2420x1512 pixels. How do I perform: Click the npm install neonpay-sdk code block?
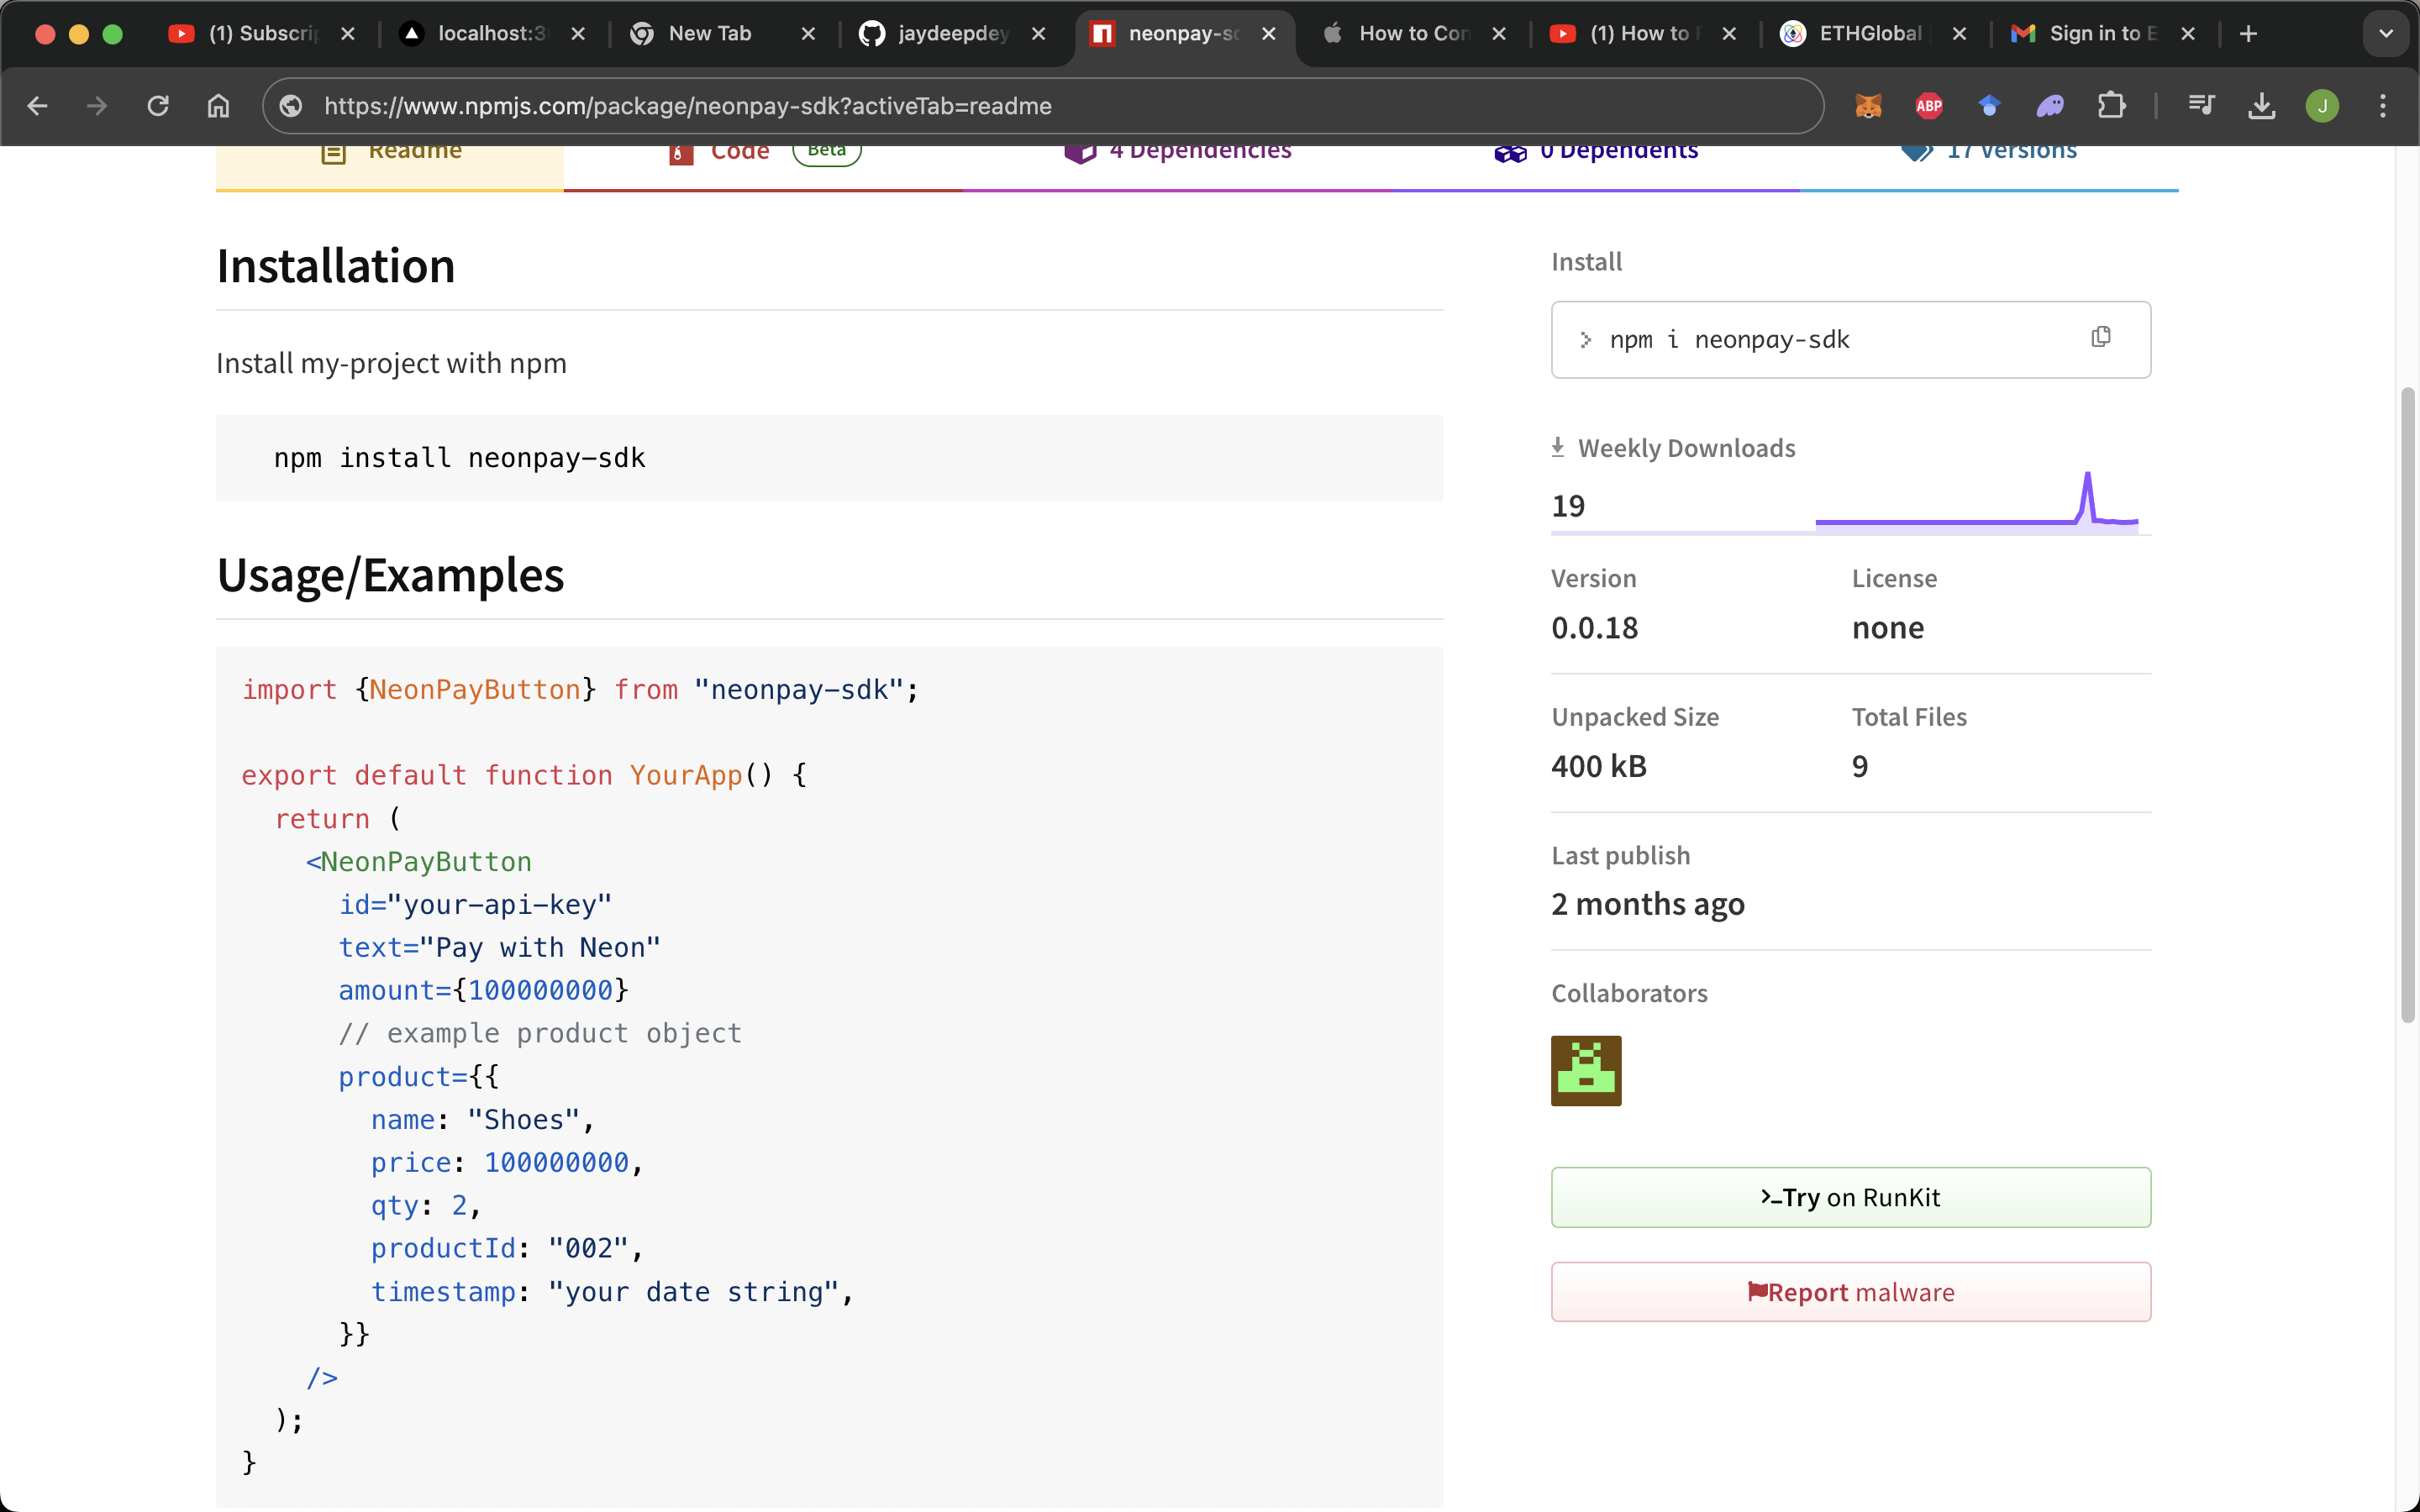(x=829, y=458)
